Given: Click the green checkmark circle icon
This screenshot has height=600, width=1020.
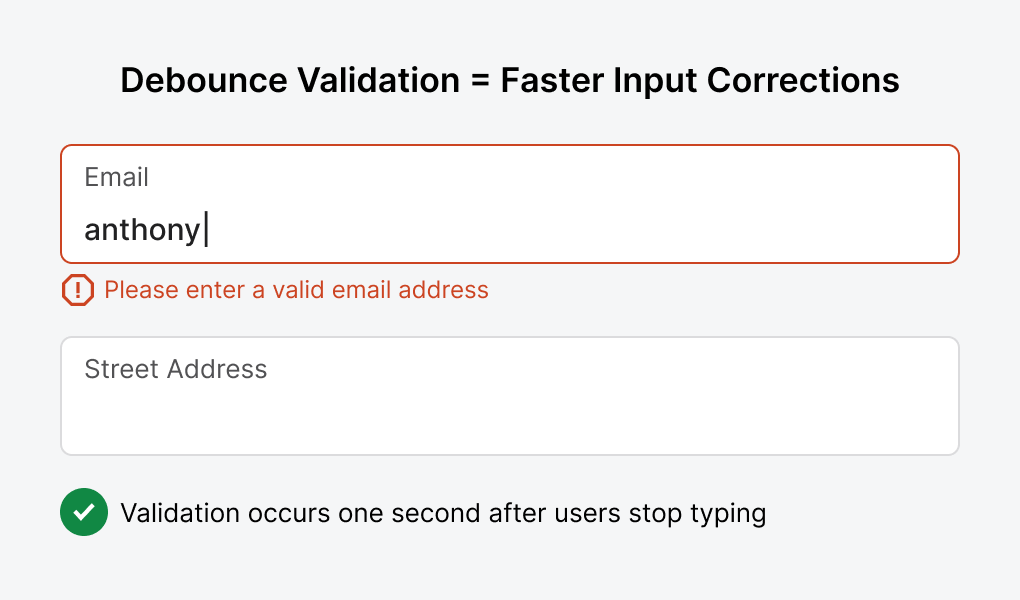Looking at the screenshot, I should pos(84,513).
